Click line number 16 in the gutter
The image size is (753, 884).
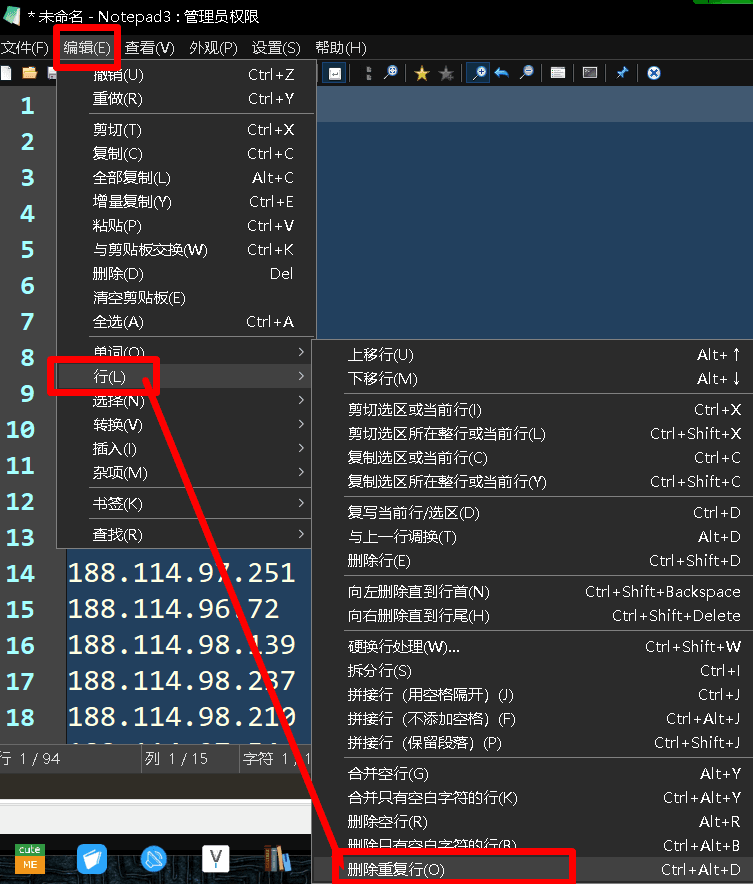(21, 645)
